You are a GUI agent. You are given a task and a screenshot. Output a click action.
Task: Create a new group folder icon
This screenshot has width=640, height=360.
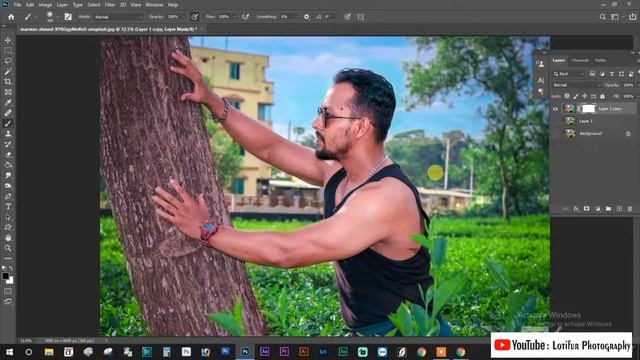[x=608, y=209]
